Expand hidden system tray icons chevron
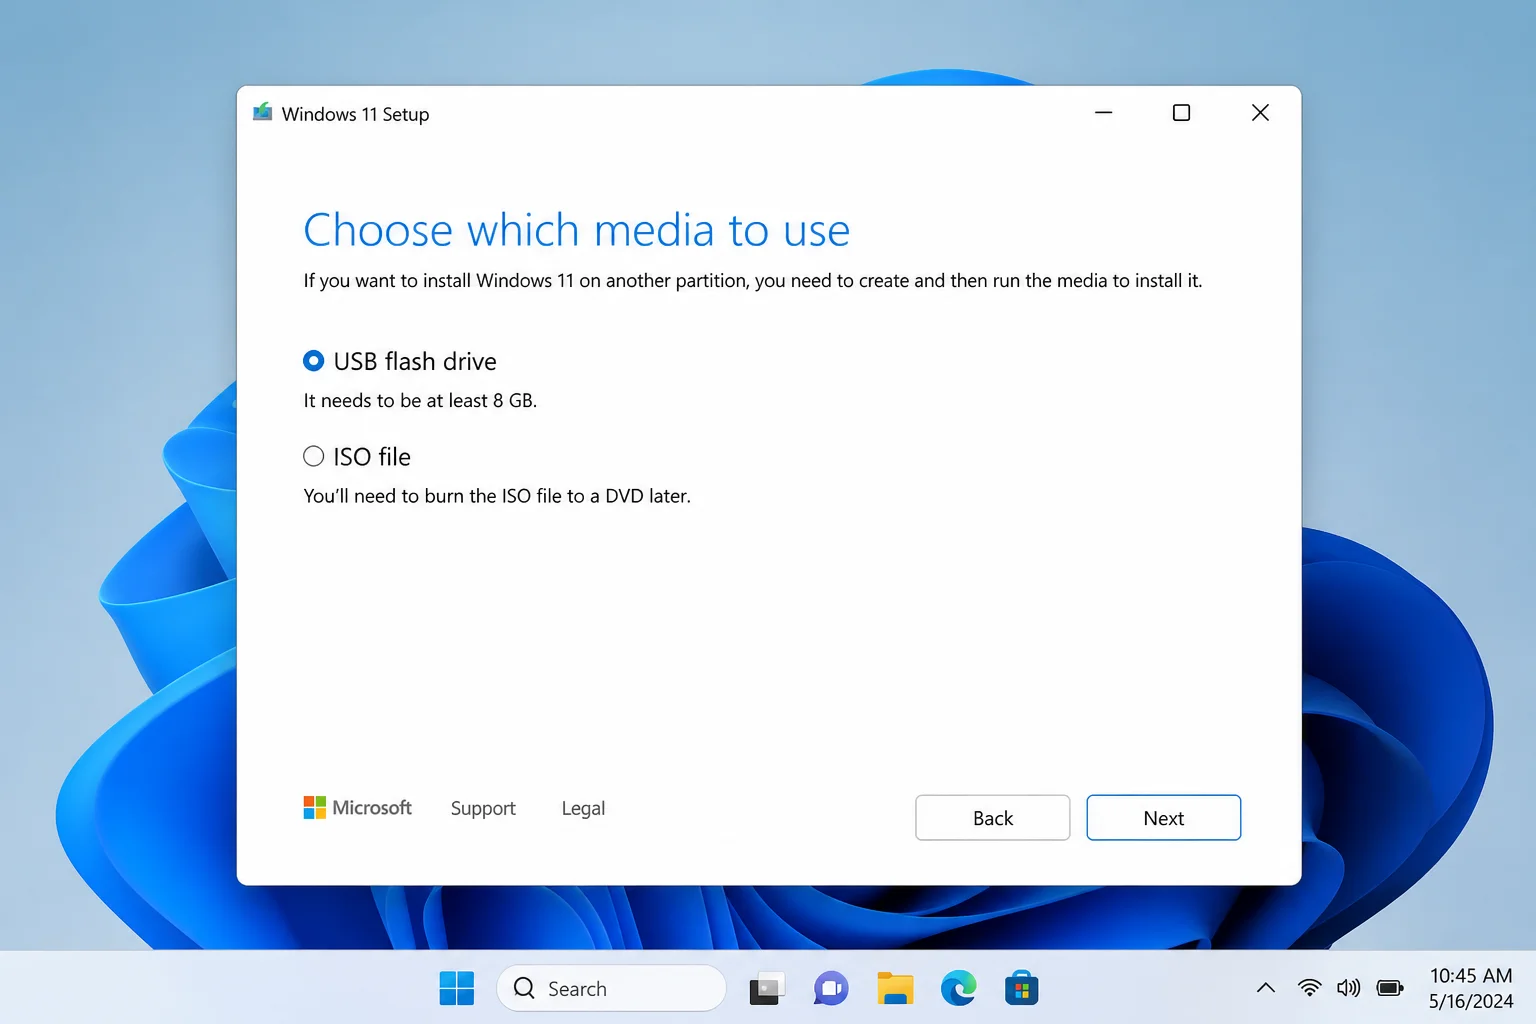This screenshot has width=1536, height=1024. (x=1266, y=988)
